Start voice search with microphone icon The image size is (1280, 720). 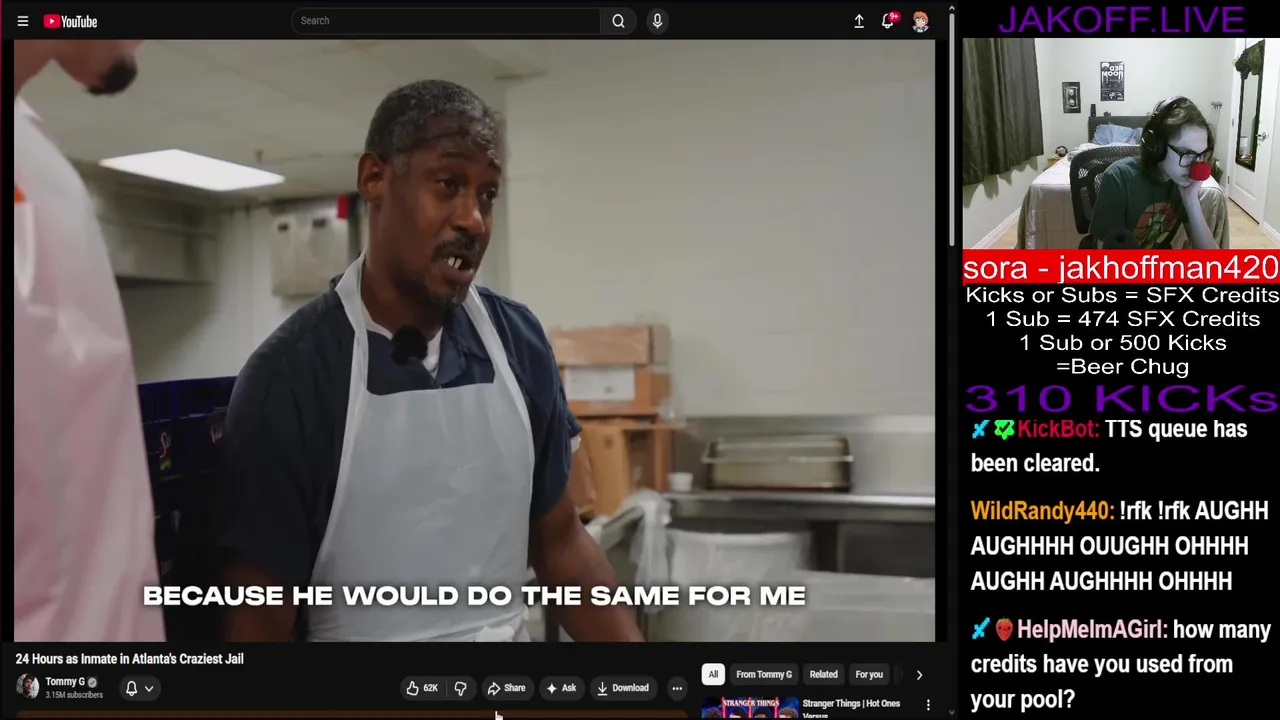coord(657,21)
